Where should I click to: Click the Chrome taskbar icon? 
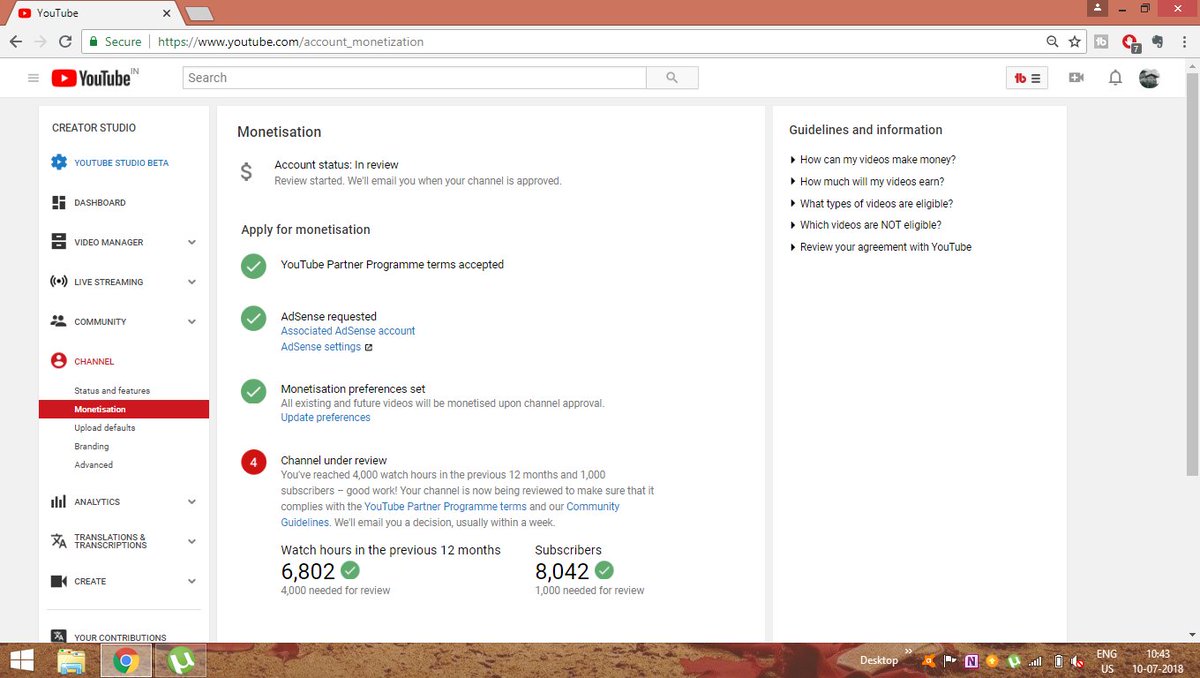click(x=126, y=660)
